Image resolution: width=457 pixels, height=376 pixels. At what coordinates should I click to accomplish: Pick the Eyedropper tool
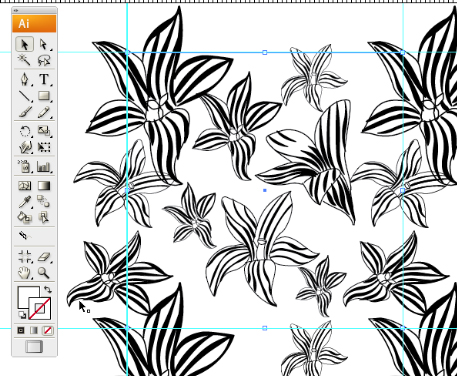(x=25, y=201)
